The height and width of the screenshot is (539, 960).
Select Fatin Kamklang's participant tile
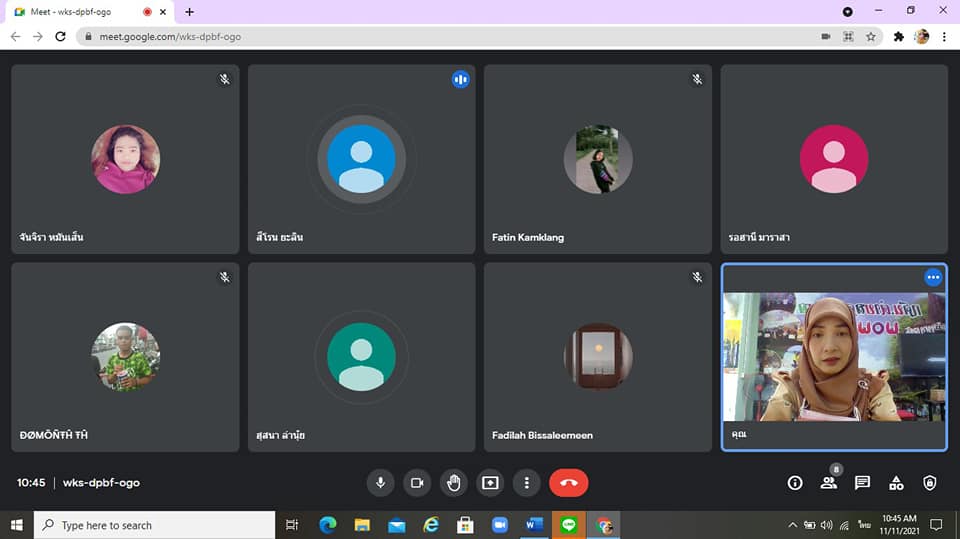click(598, 159)
